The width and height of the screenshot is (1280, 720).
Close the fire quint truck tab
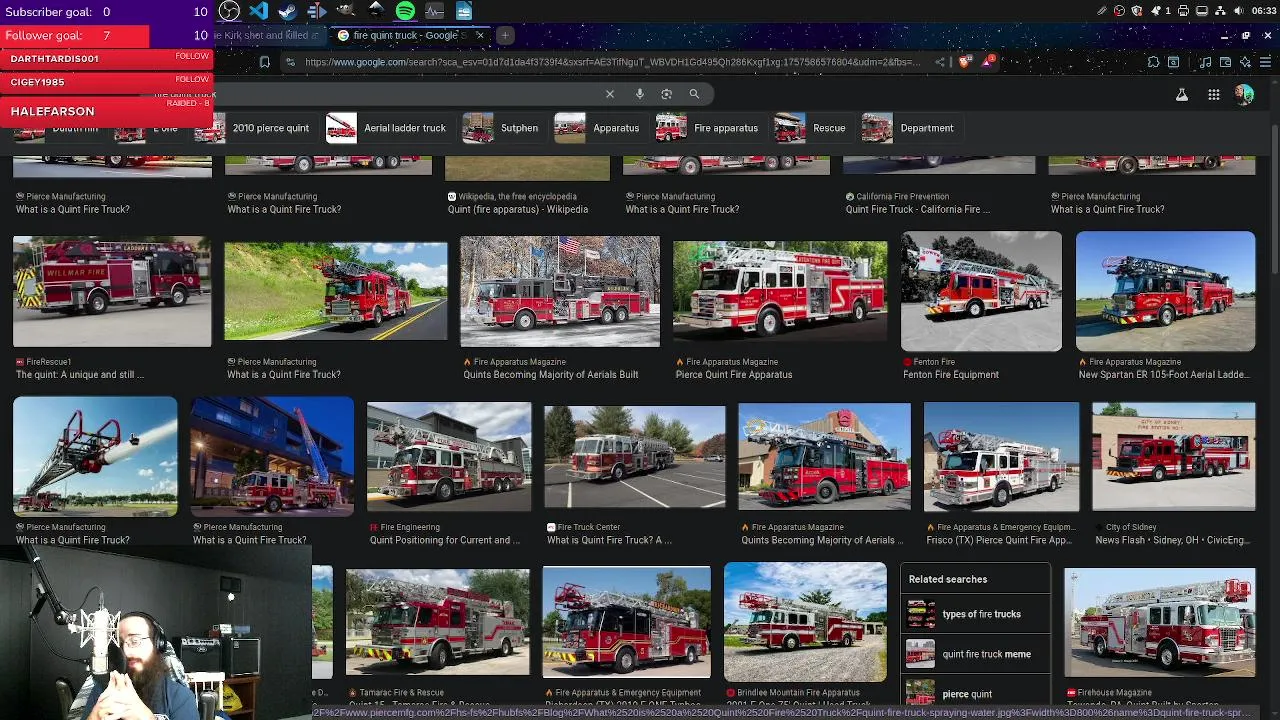tap(480, 36)
